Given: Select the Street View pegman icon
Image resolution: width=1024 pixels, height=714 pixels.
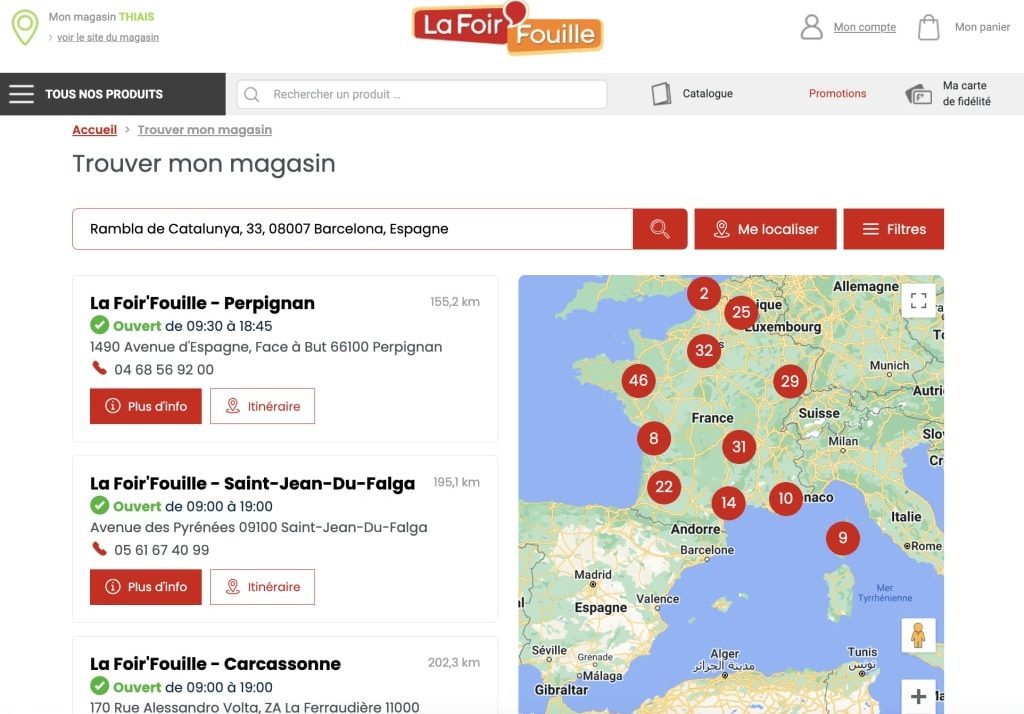Looking at the screenshot, I should coord(918,635).
